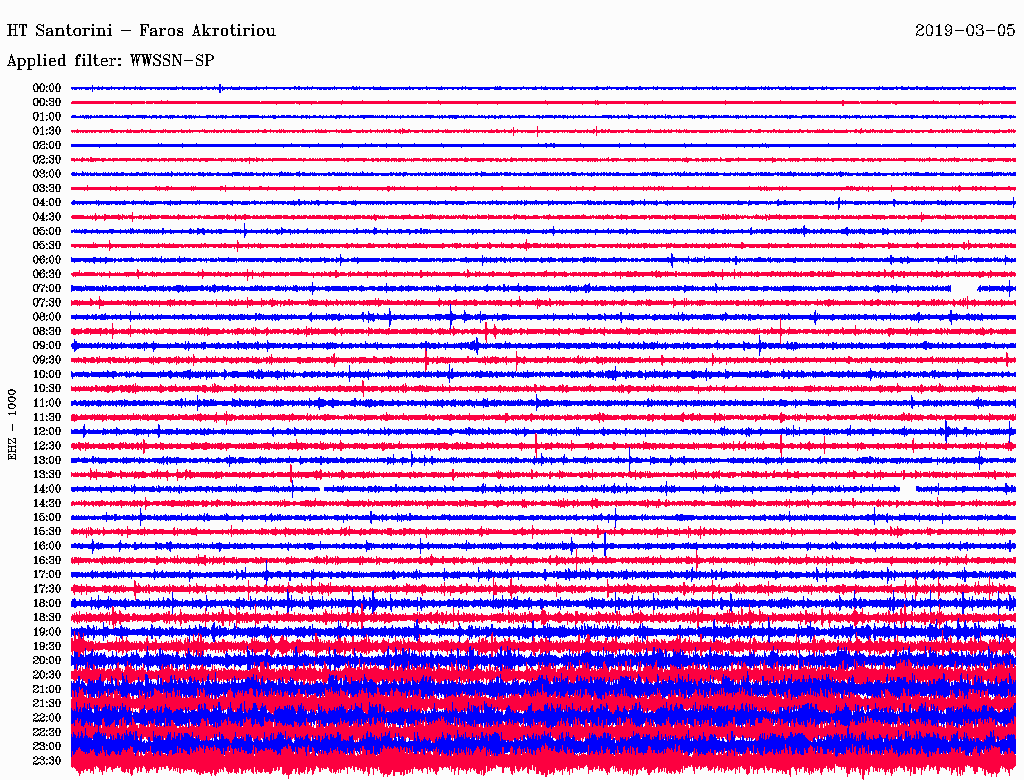Select the 14:00 time label
Image resolution: width=1024 pixels, height=780 pixels.
click(x=47, y=489)
